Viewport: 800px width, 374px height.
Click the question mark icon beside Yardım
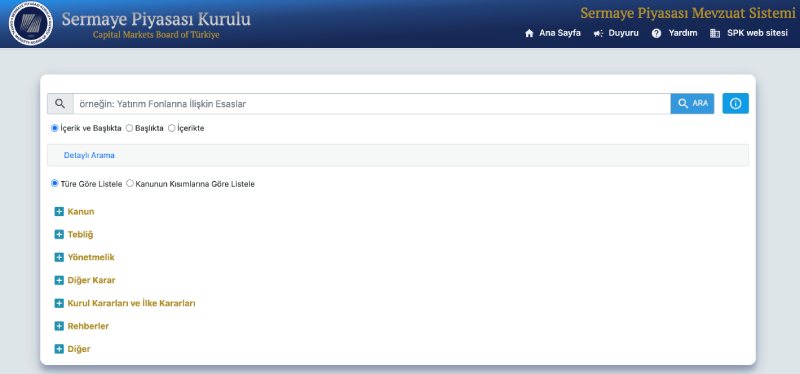click(x=657, y=33)
